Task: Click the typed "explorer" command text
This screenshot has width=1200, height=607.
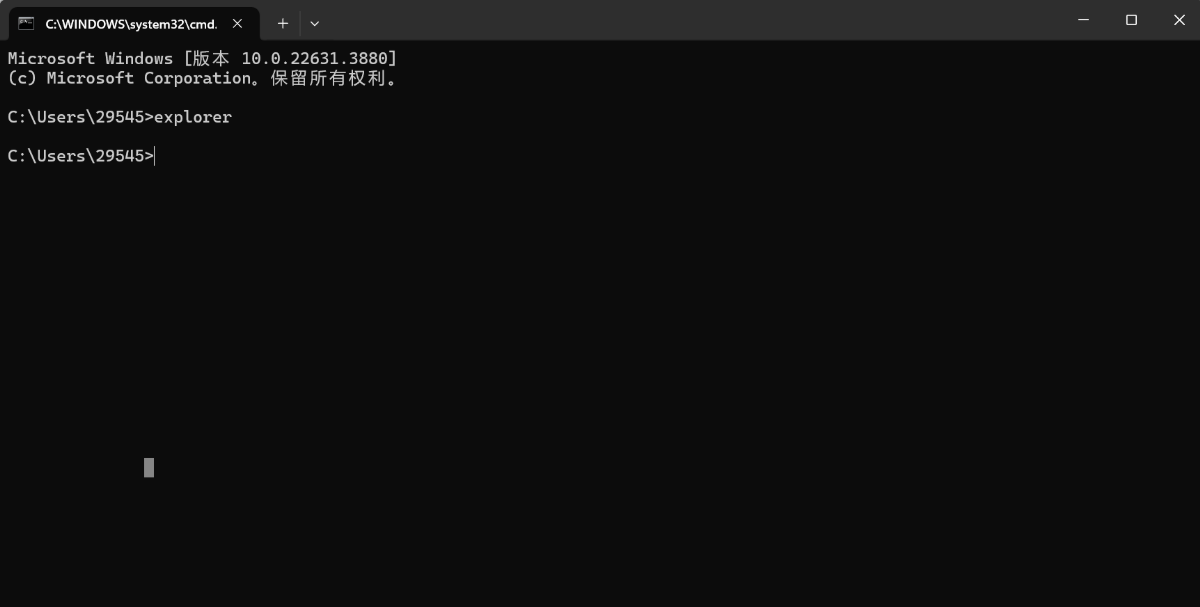Action: click(193, 117)
